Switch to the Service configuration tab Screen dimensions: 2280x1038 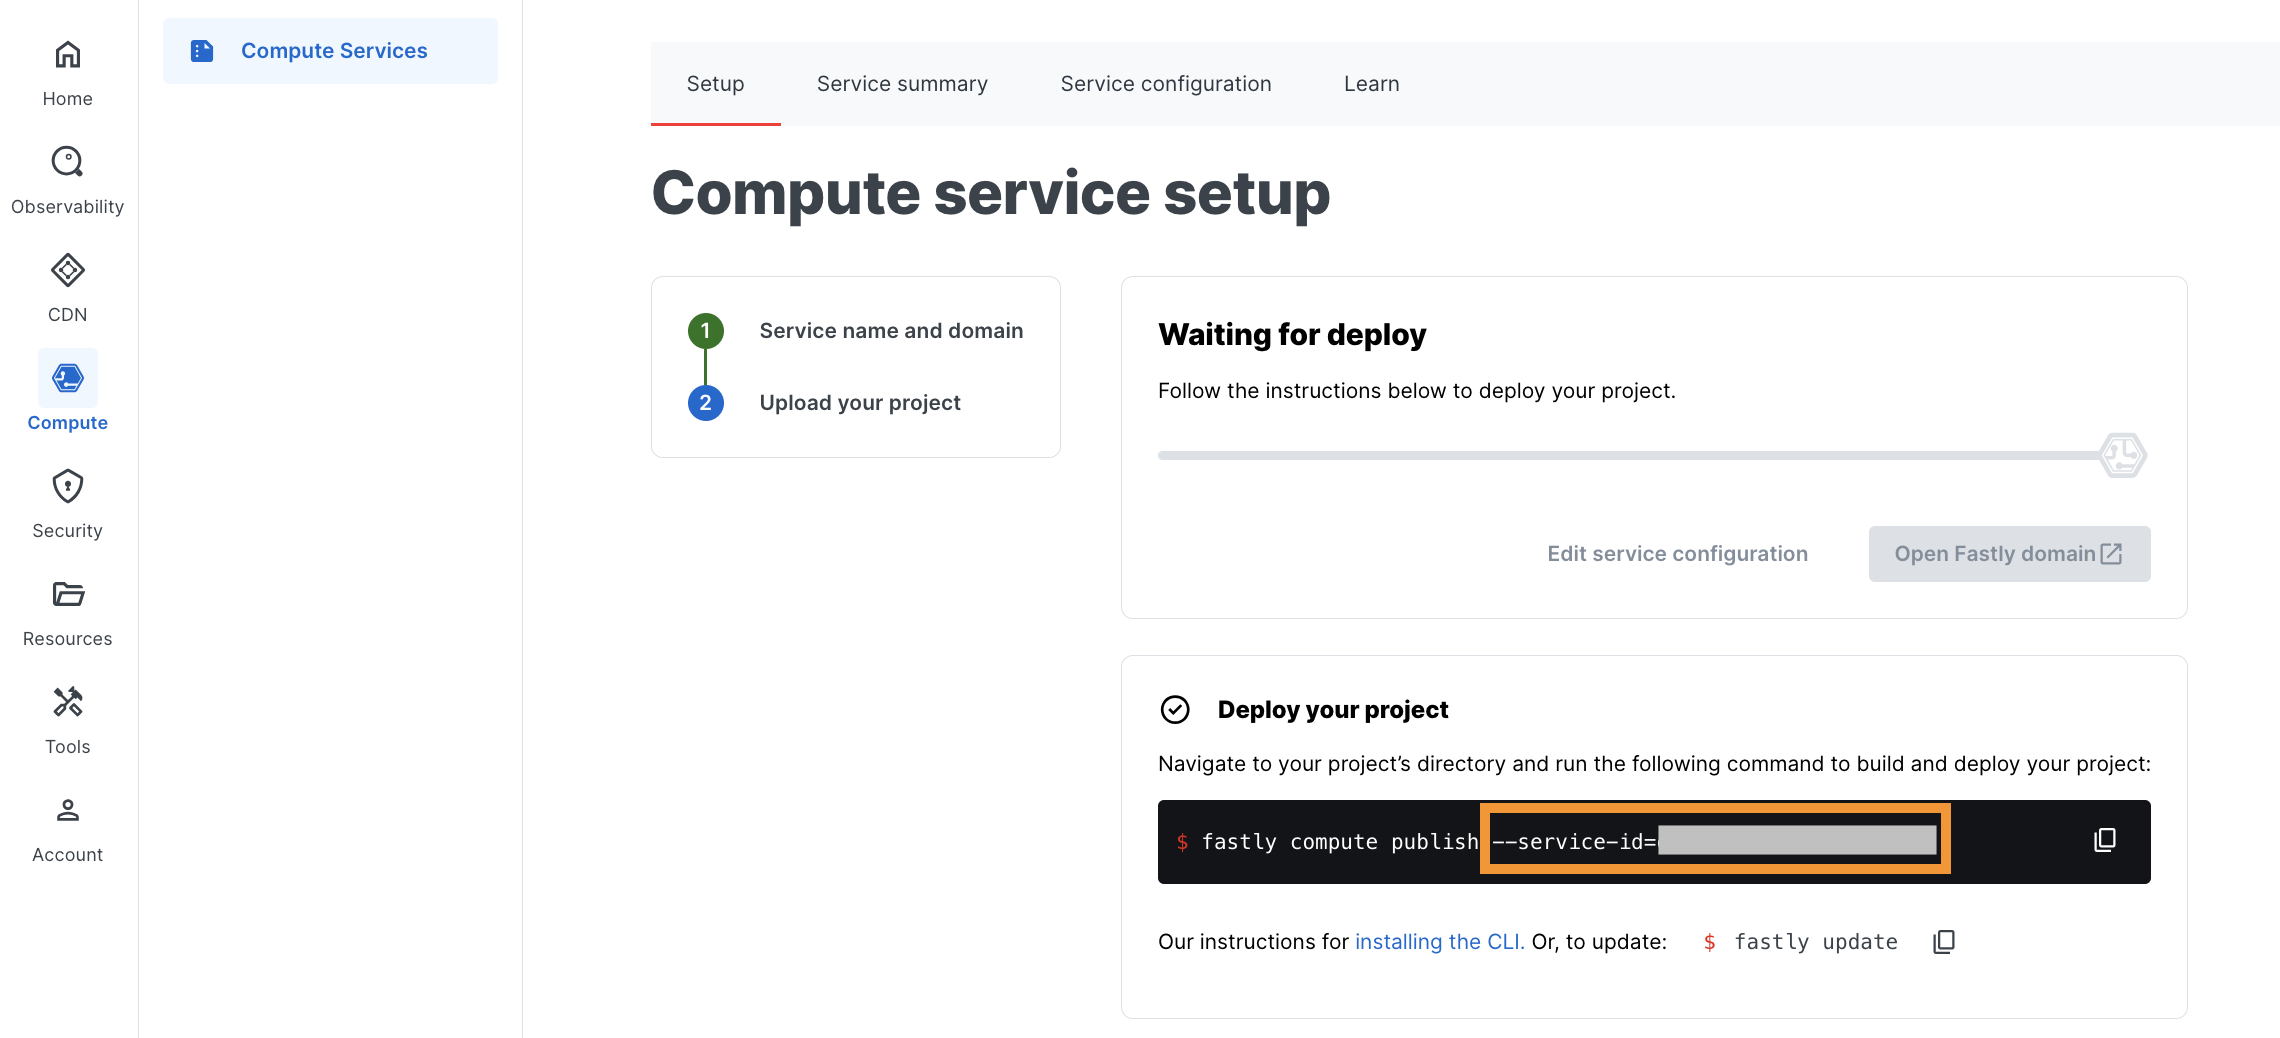(1165, 84)
